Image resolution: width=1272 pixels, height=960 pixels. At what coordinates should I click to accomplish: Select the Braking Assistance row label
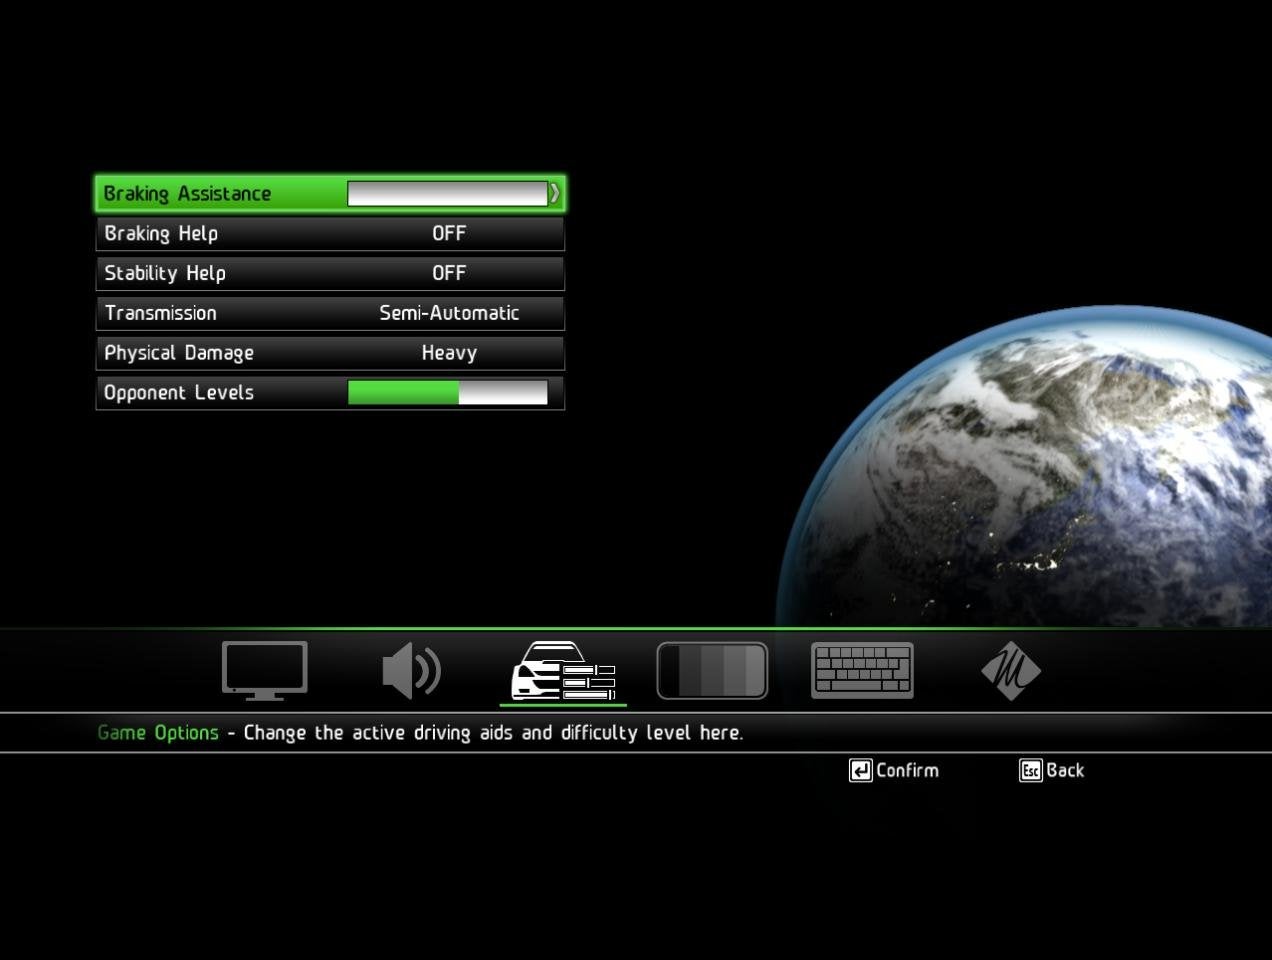click(x=187, y=194)
